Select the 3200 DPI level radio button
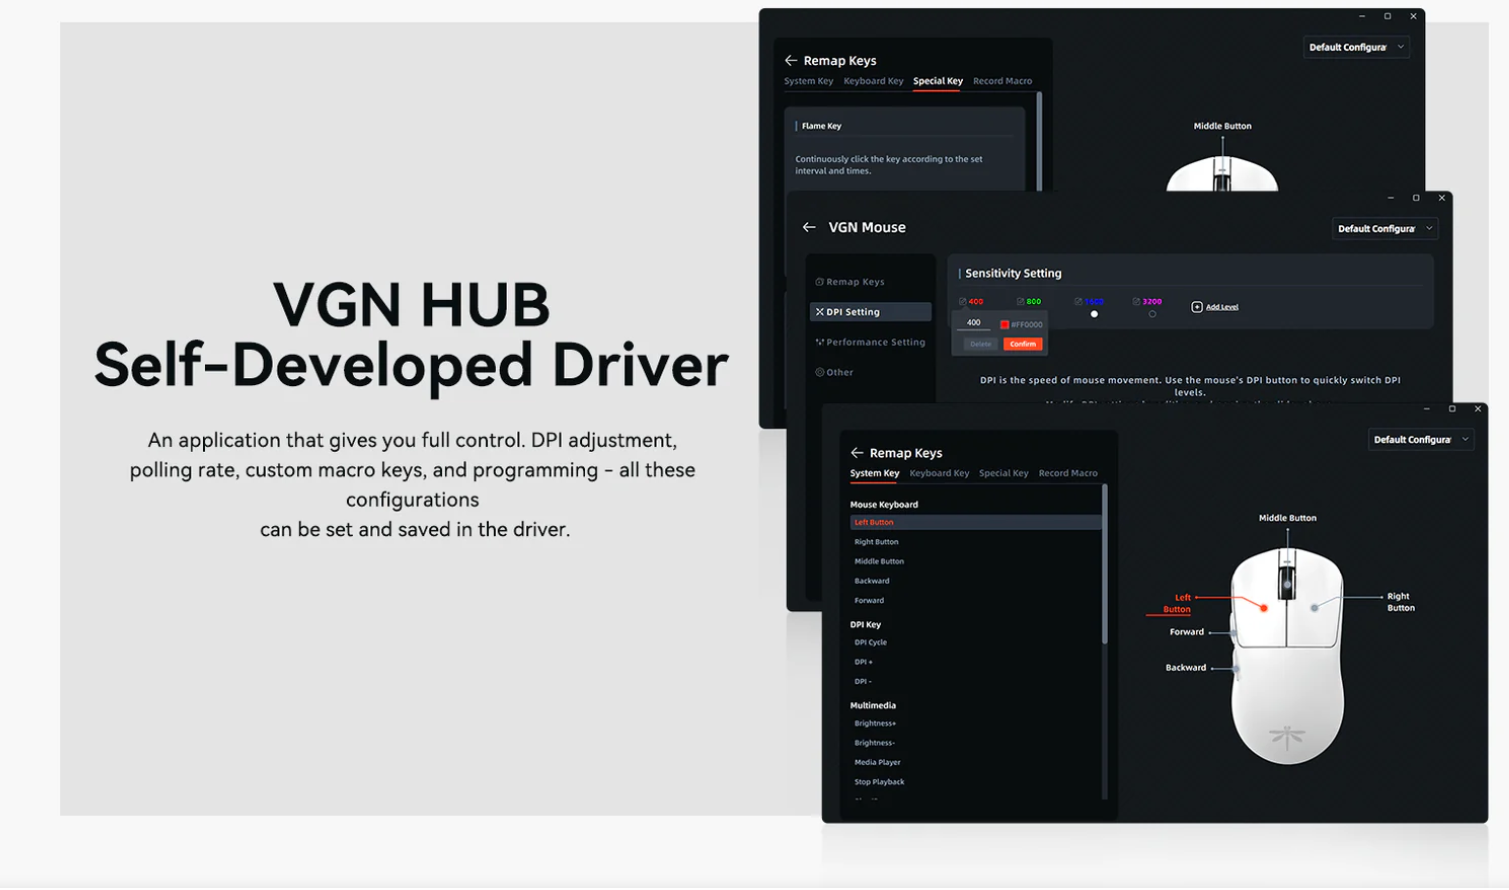This screenshot has height=890, width=1509. [1152, 314]
